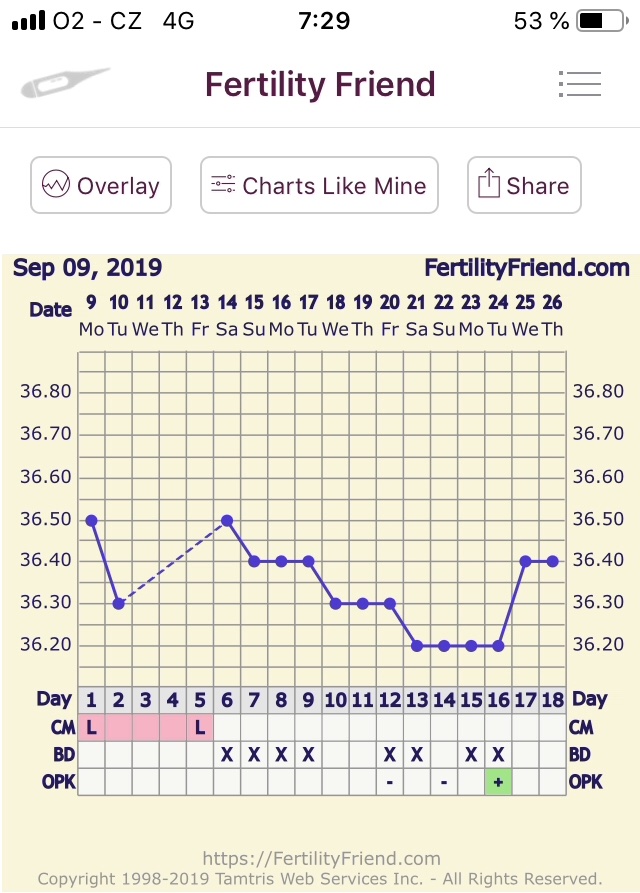Open the hamburger list menu

(580, 84)
